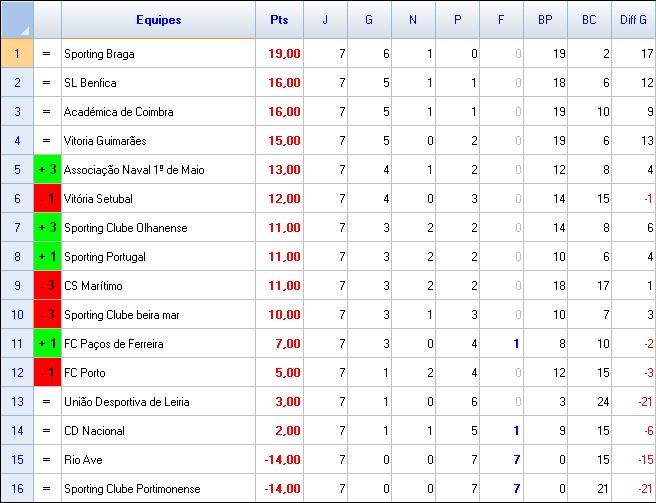Click green +1 indicator for FC Paços de Ferreira

point(47,344)
